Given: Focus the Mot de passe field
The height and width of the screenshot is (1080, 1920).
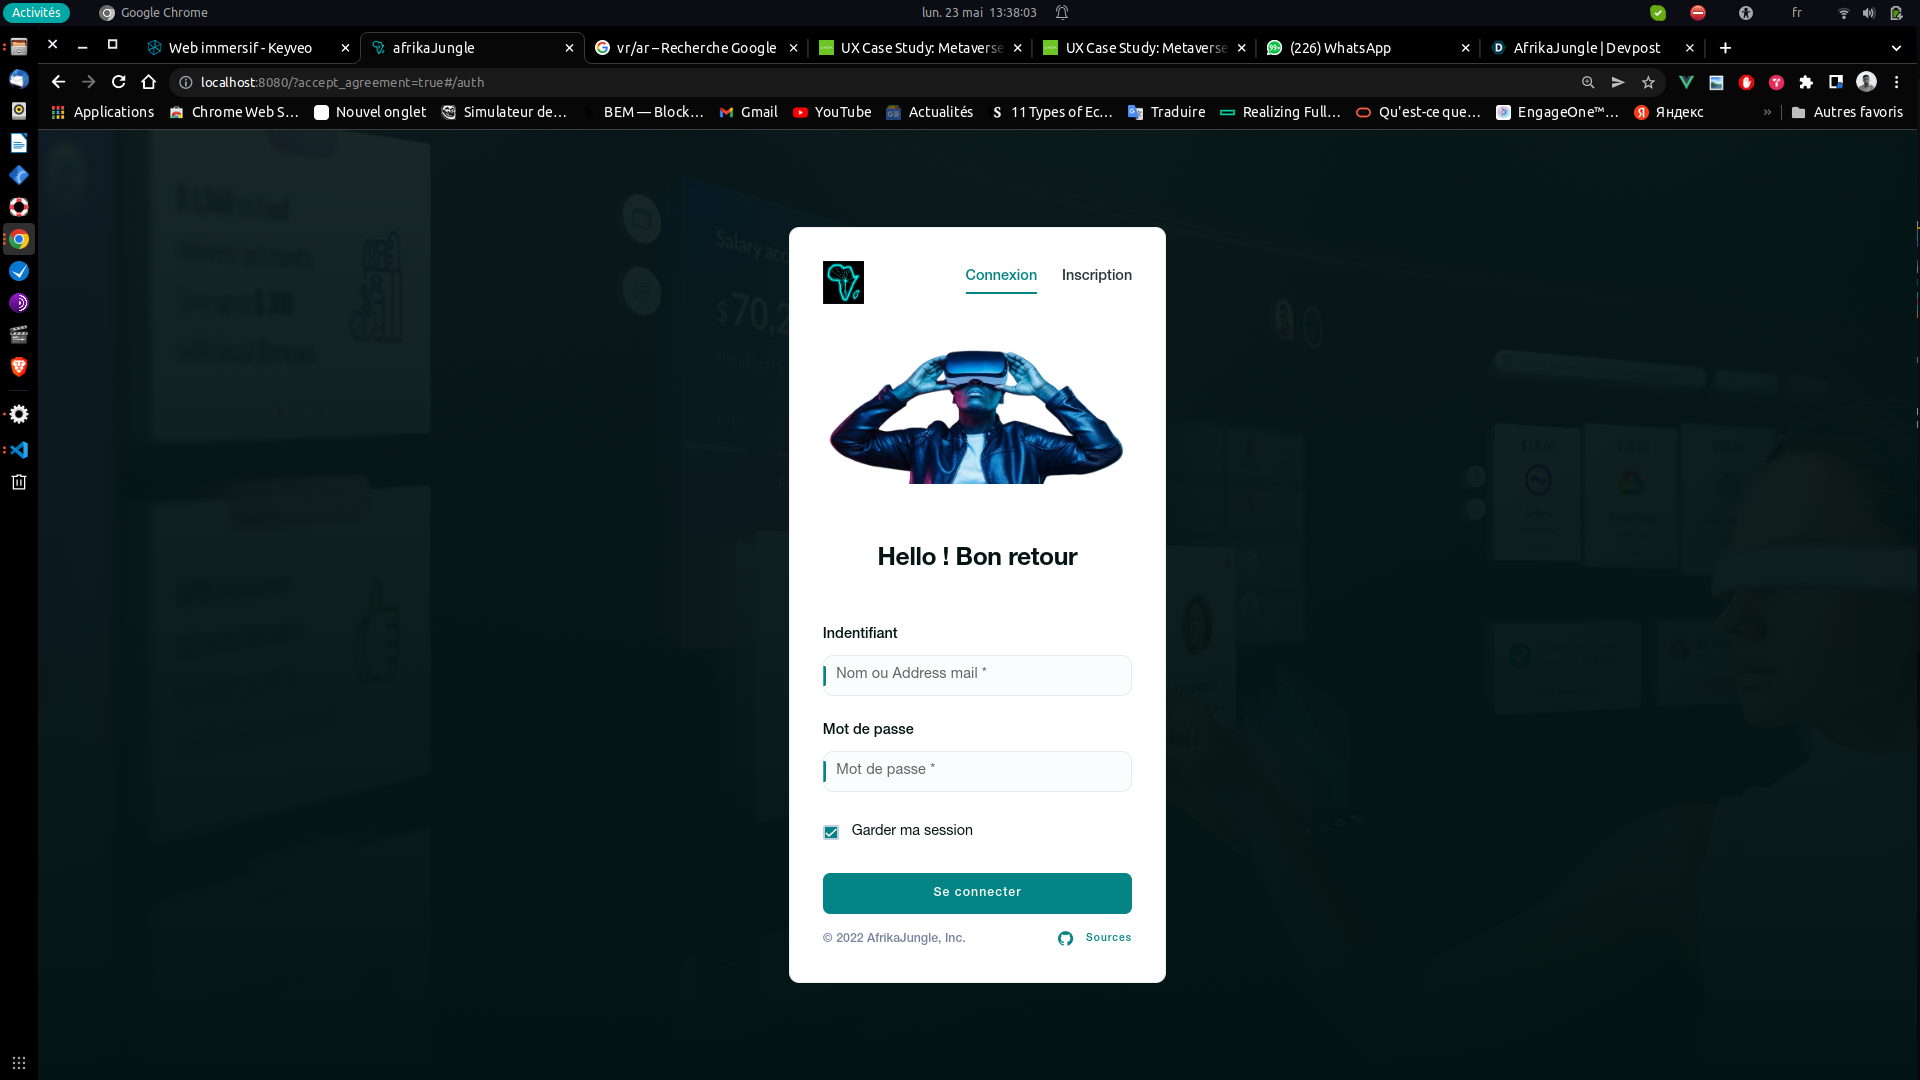Looking at the screenshot, I should point(977,770).
